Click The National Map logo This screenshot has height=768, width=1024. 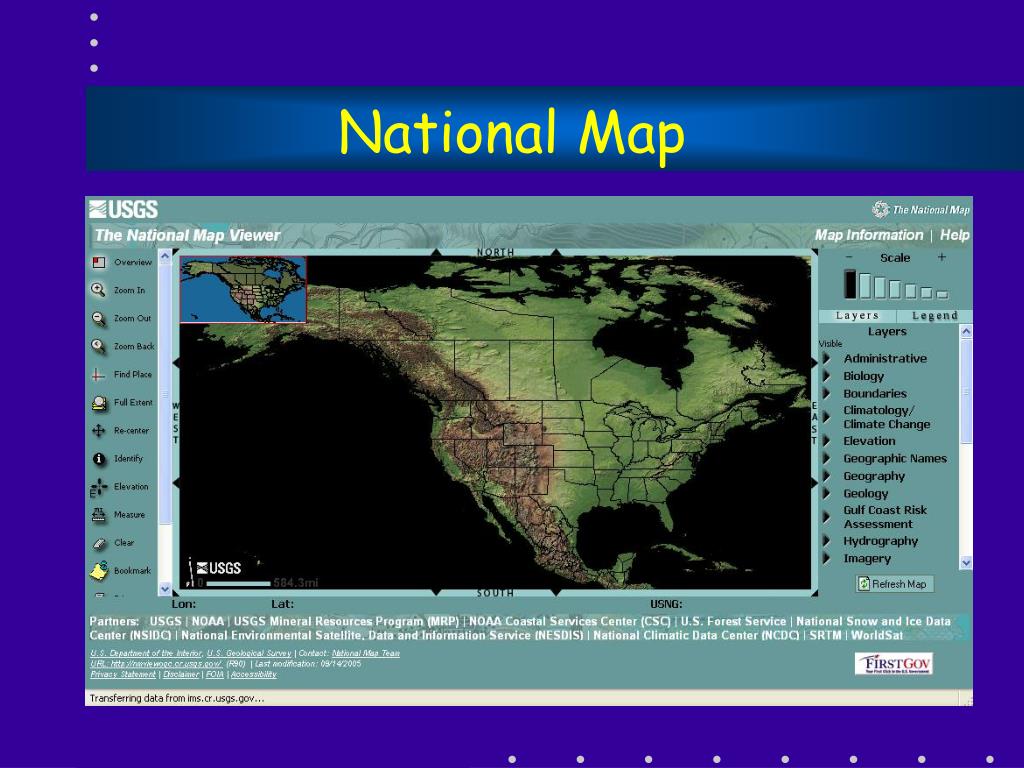point(921,210)
